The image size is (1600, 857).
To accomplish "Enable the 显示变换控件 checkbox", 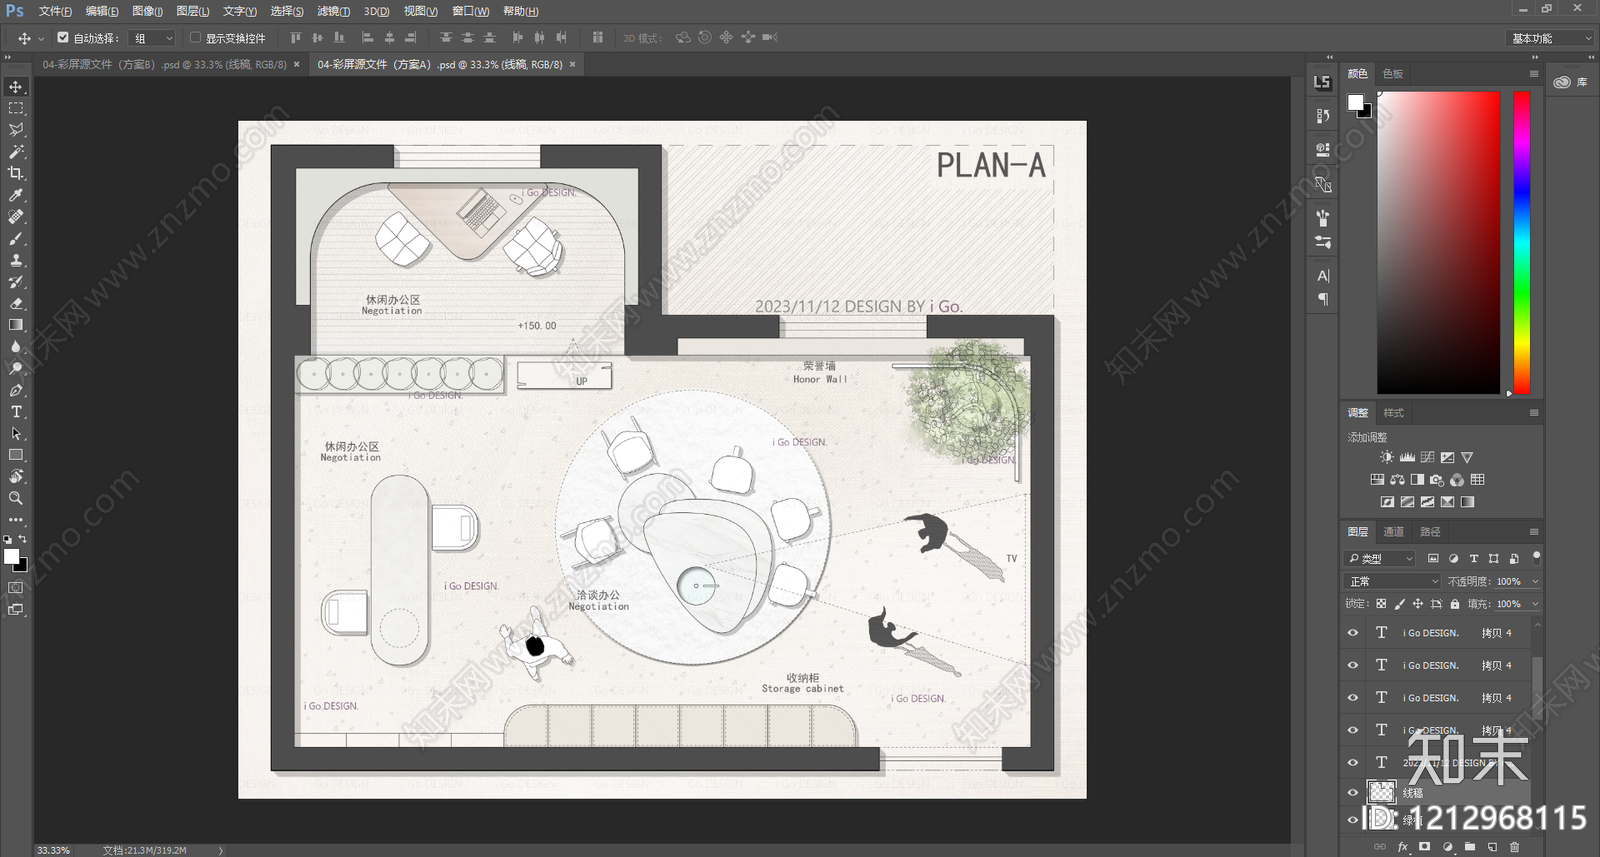I will click(x=195, y=38).
